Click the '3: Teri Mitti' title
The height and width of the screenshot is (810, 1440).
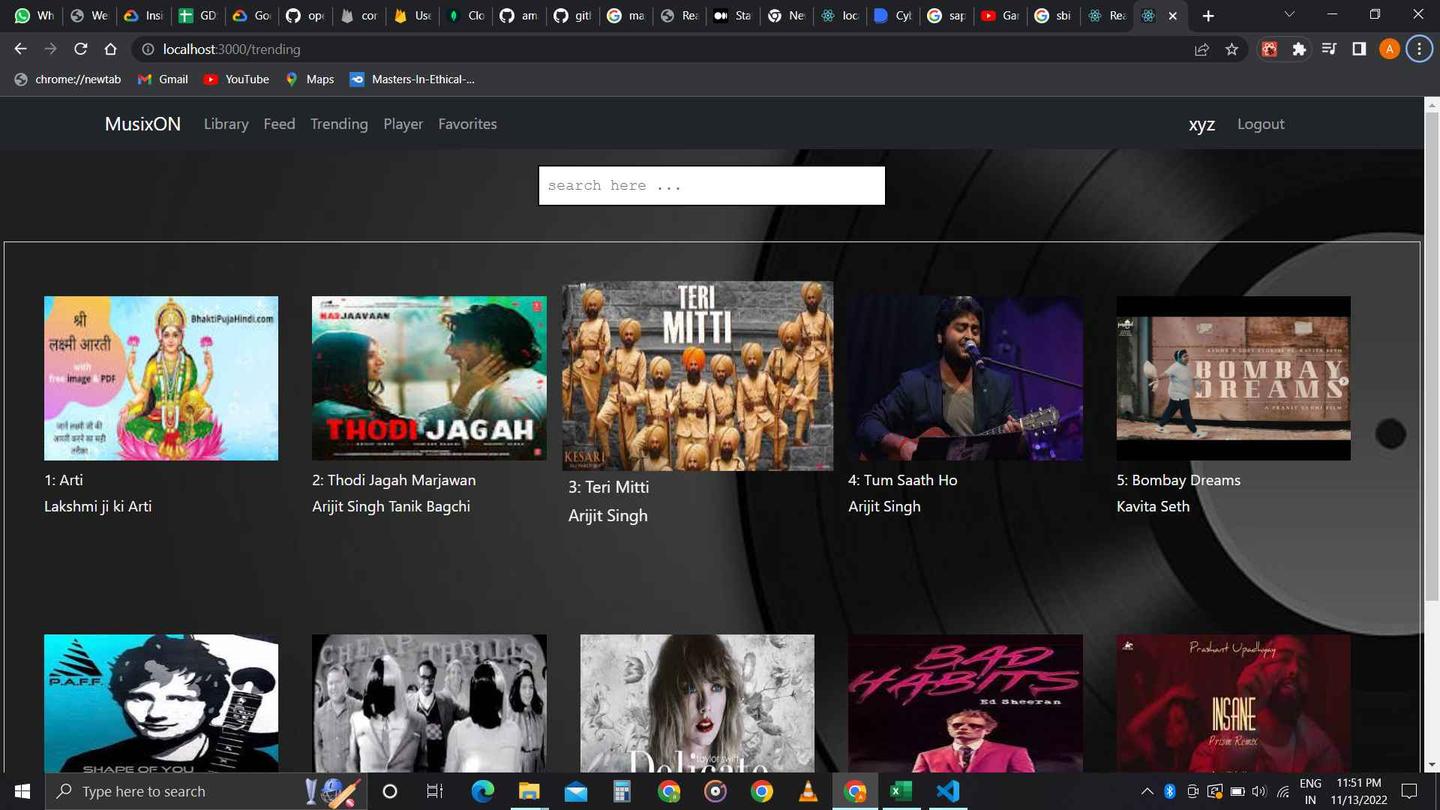(609, 487)
